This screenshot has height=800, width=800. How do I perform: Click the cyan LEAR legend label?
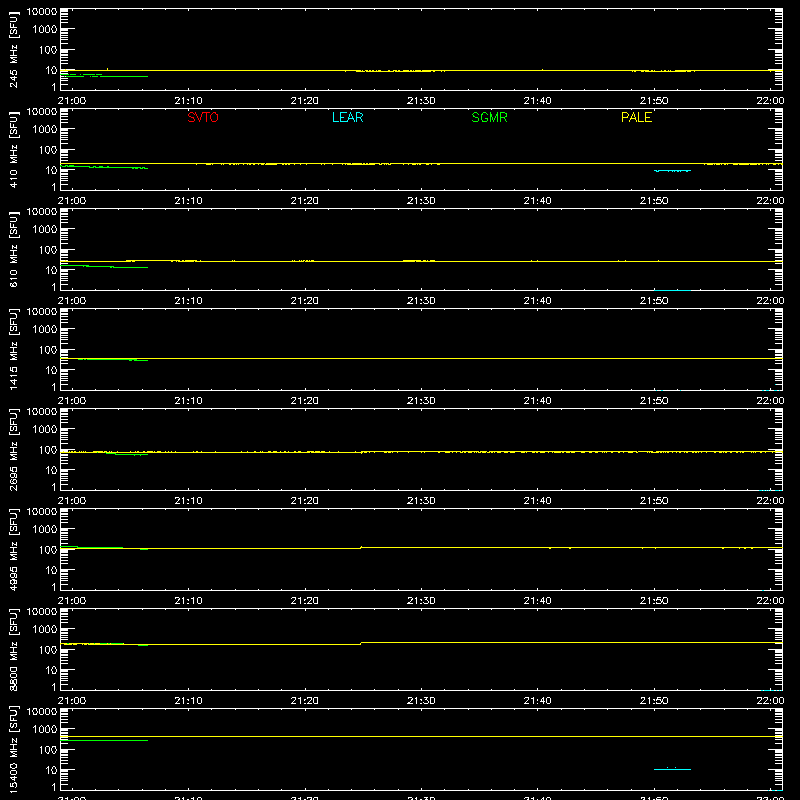click(x=347, y=117)
